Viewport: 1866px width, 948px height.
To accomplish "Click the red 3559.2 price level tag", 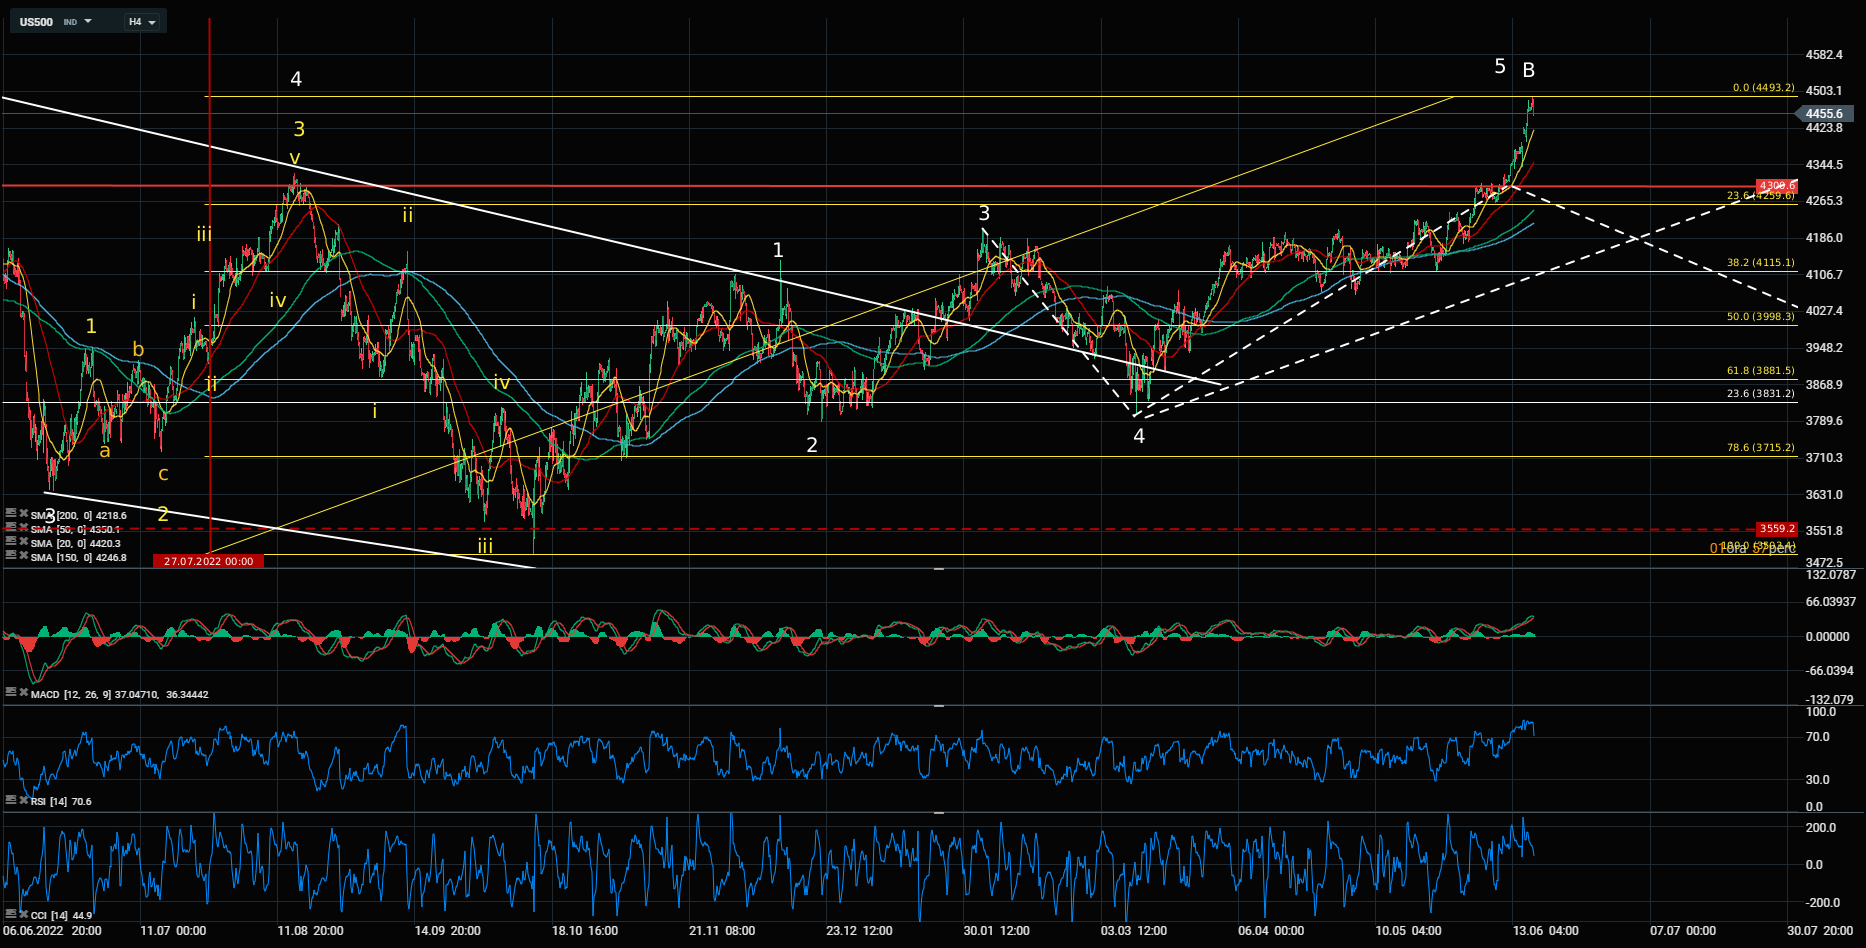I will point(1777,529).
